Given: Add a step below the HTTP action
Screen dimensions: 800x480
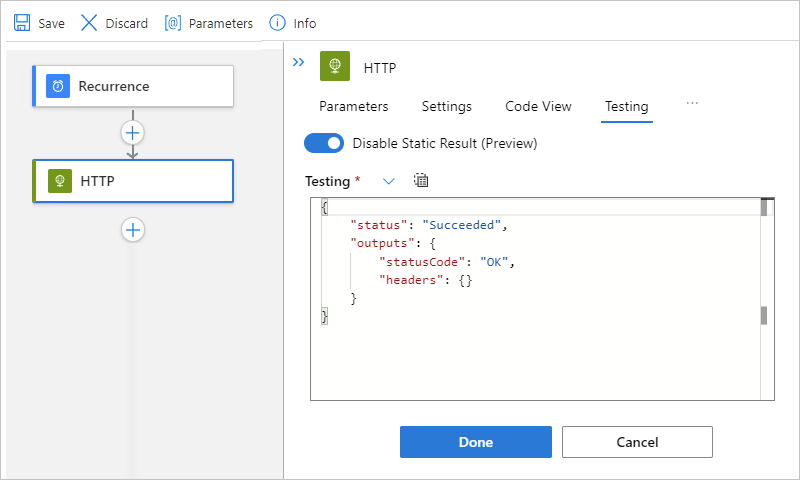Looking at the screenshot, I should coord(133,230).
